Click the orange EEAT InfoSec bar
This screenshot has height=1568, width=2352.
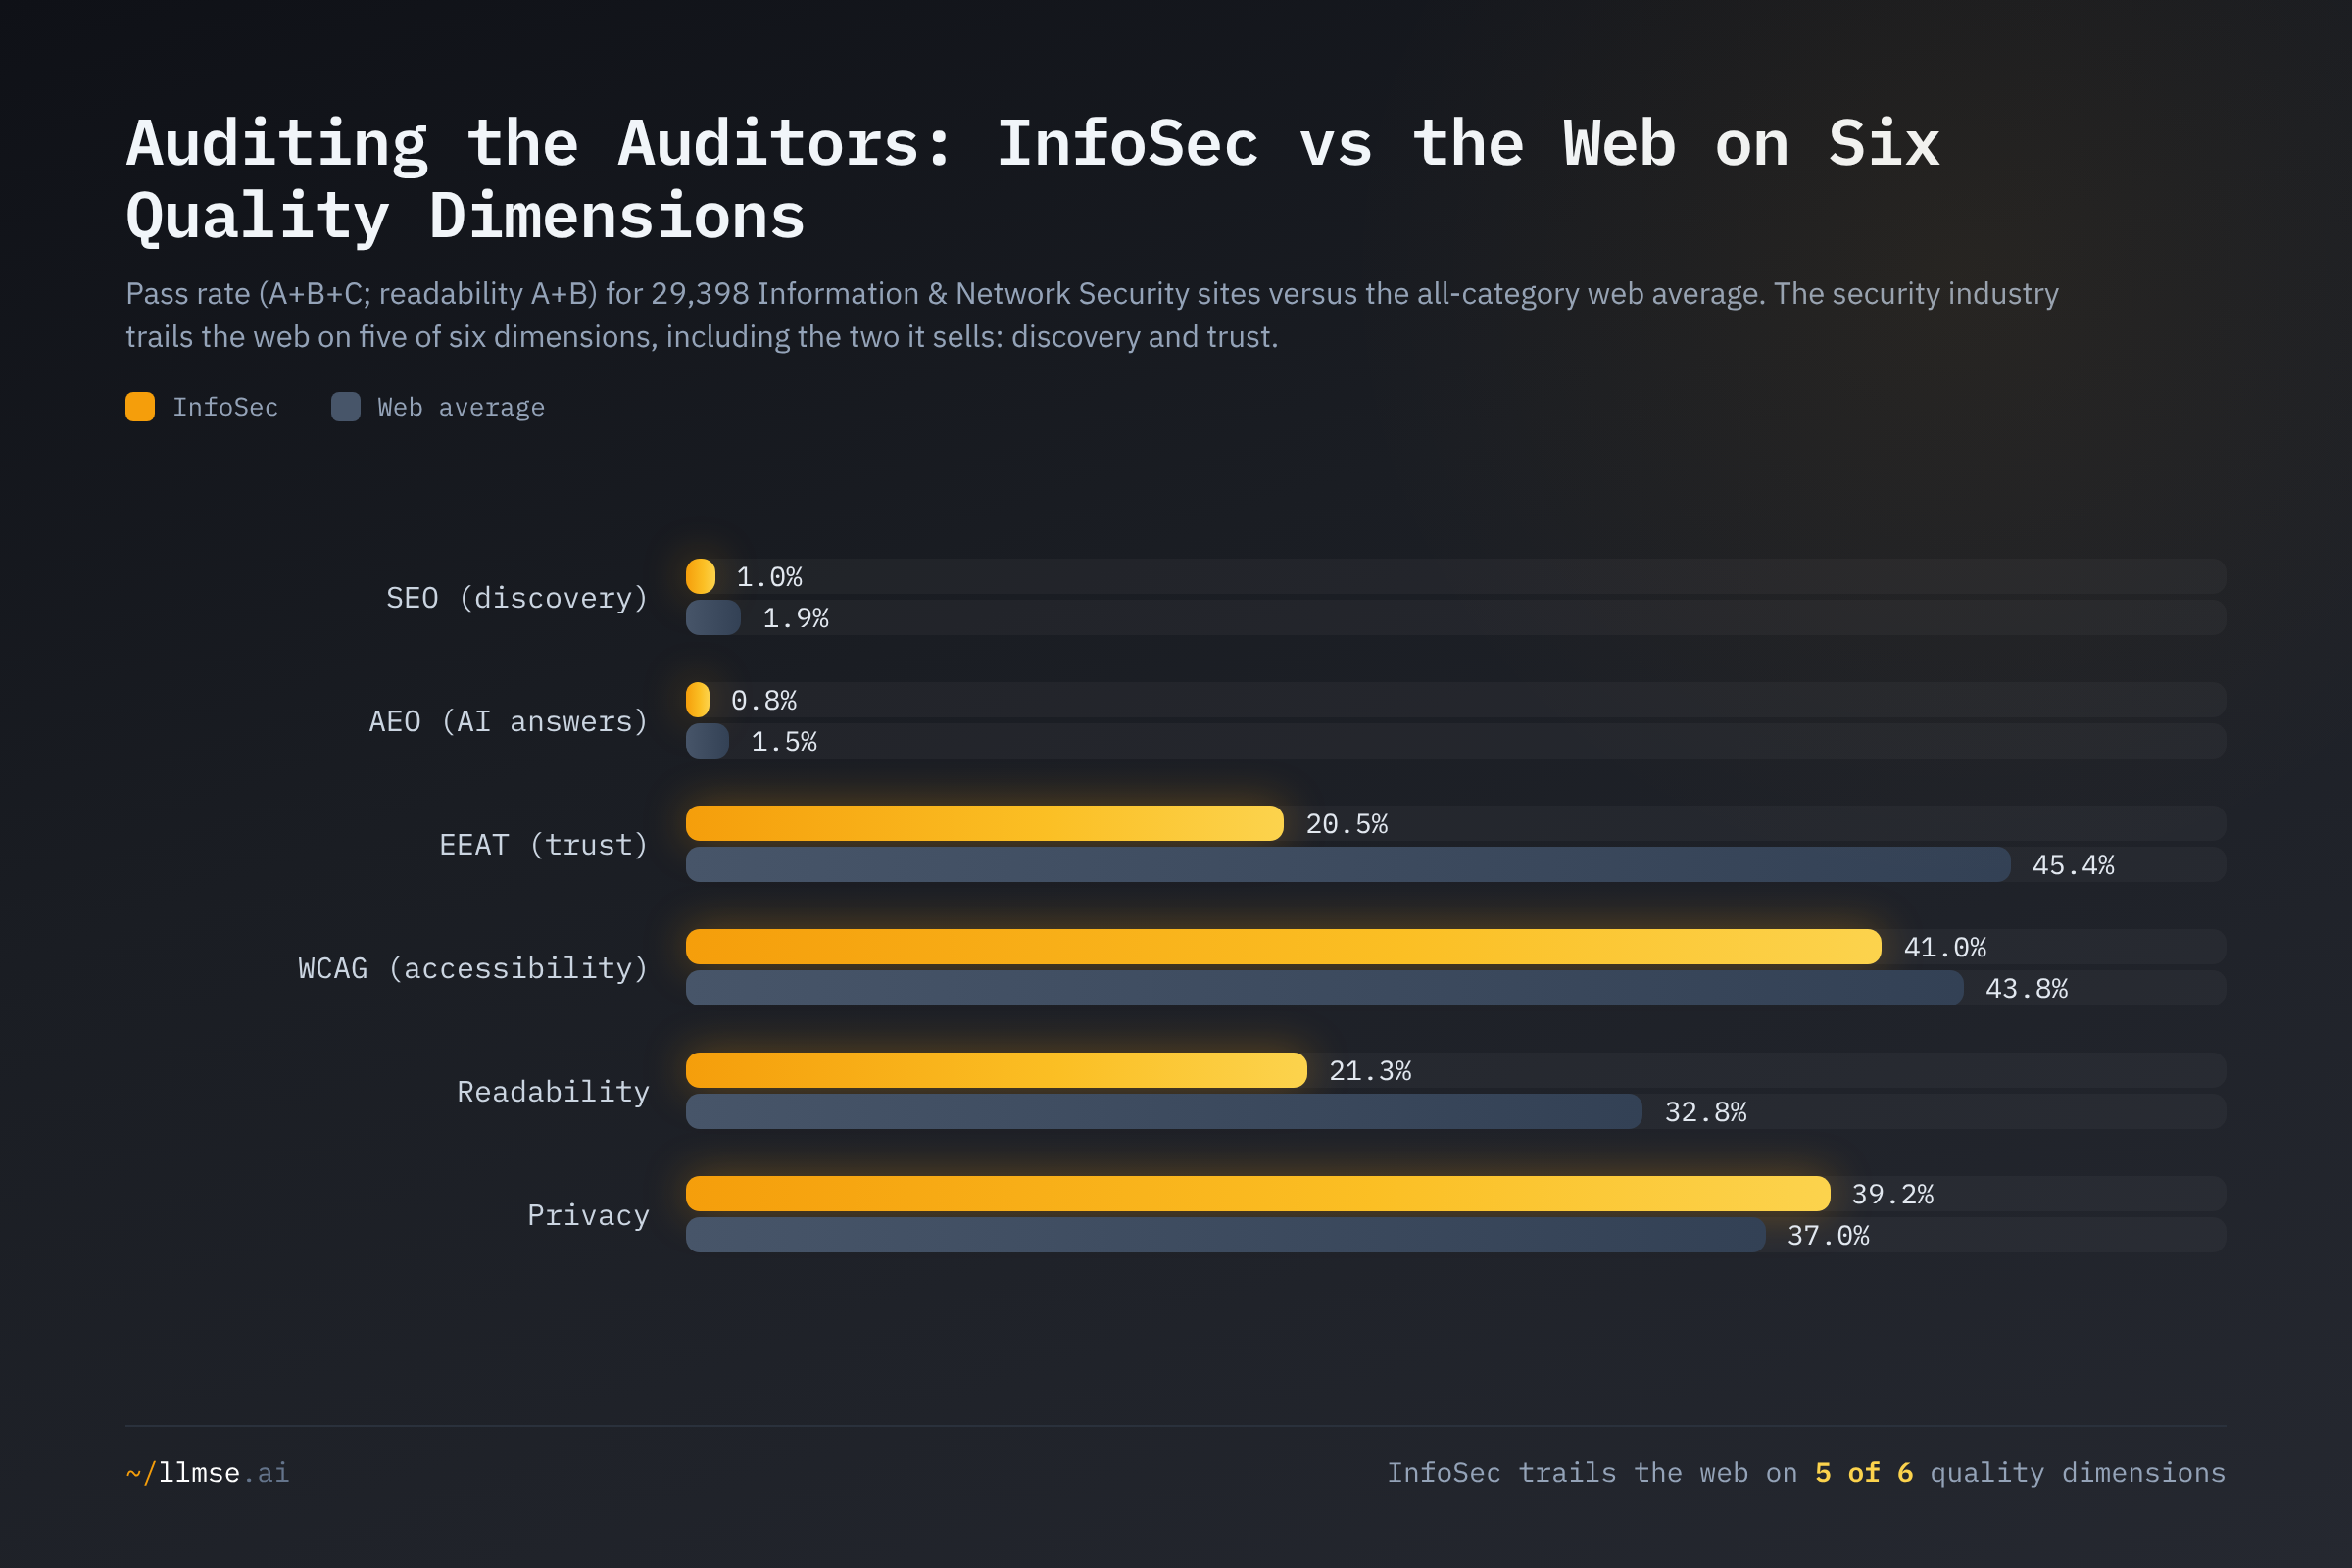(984, 823)
